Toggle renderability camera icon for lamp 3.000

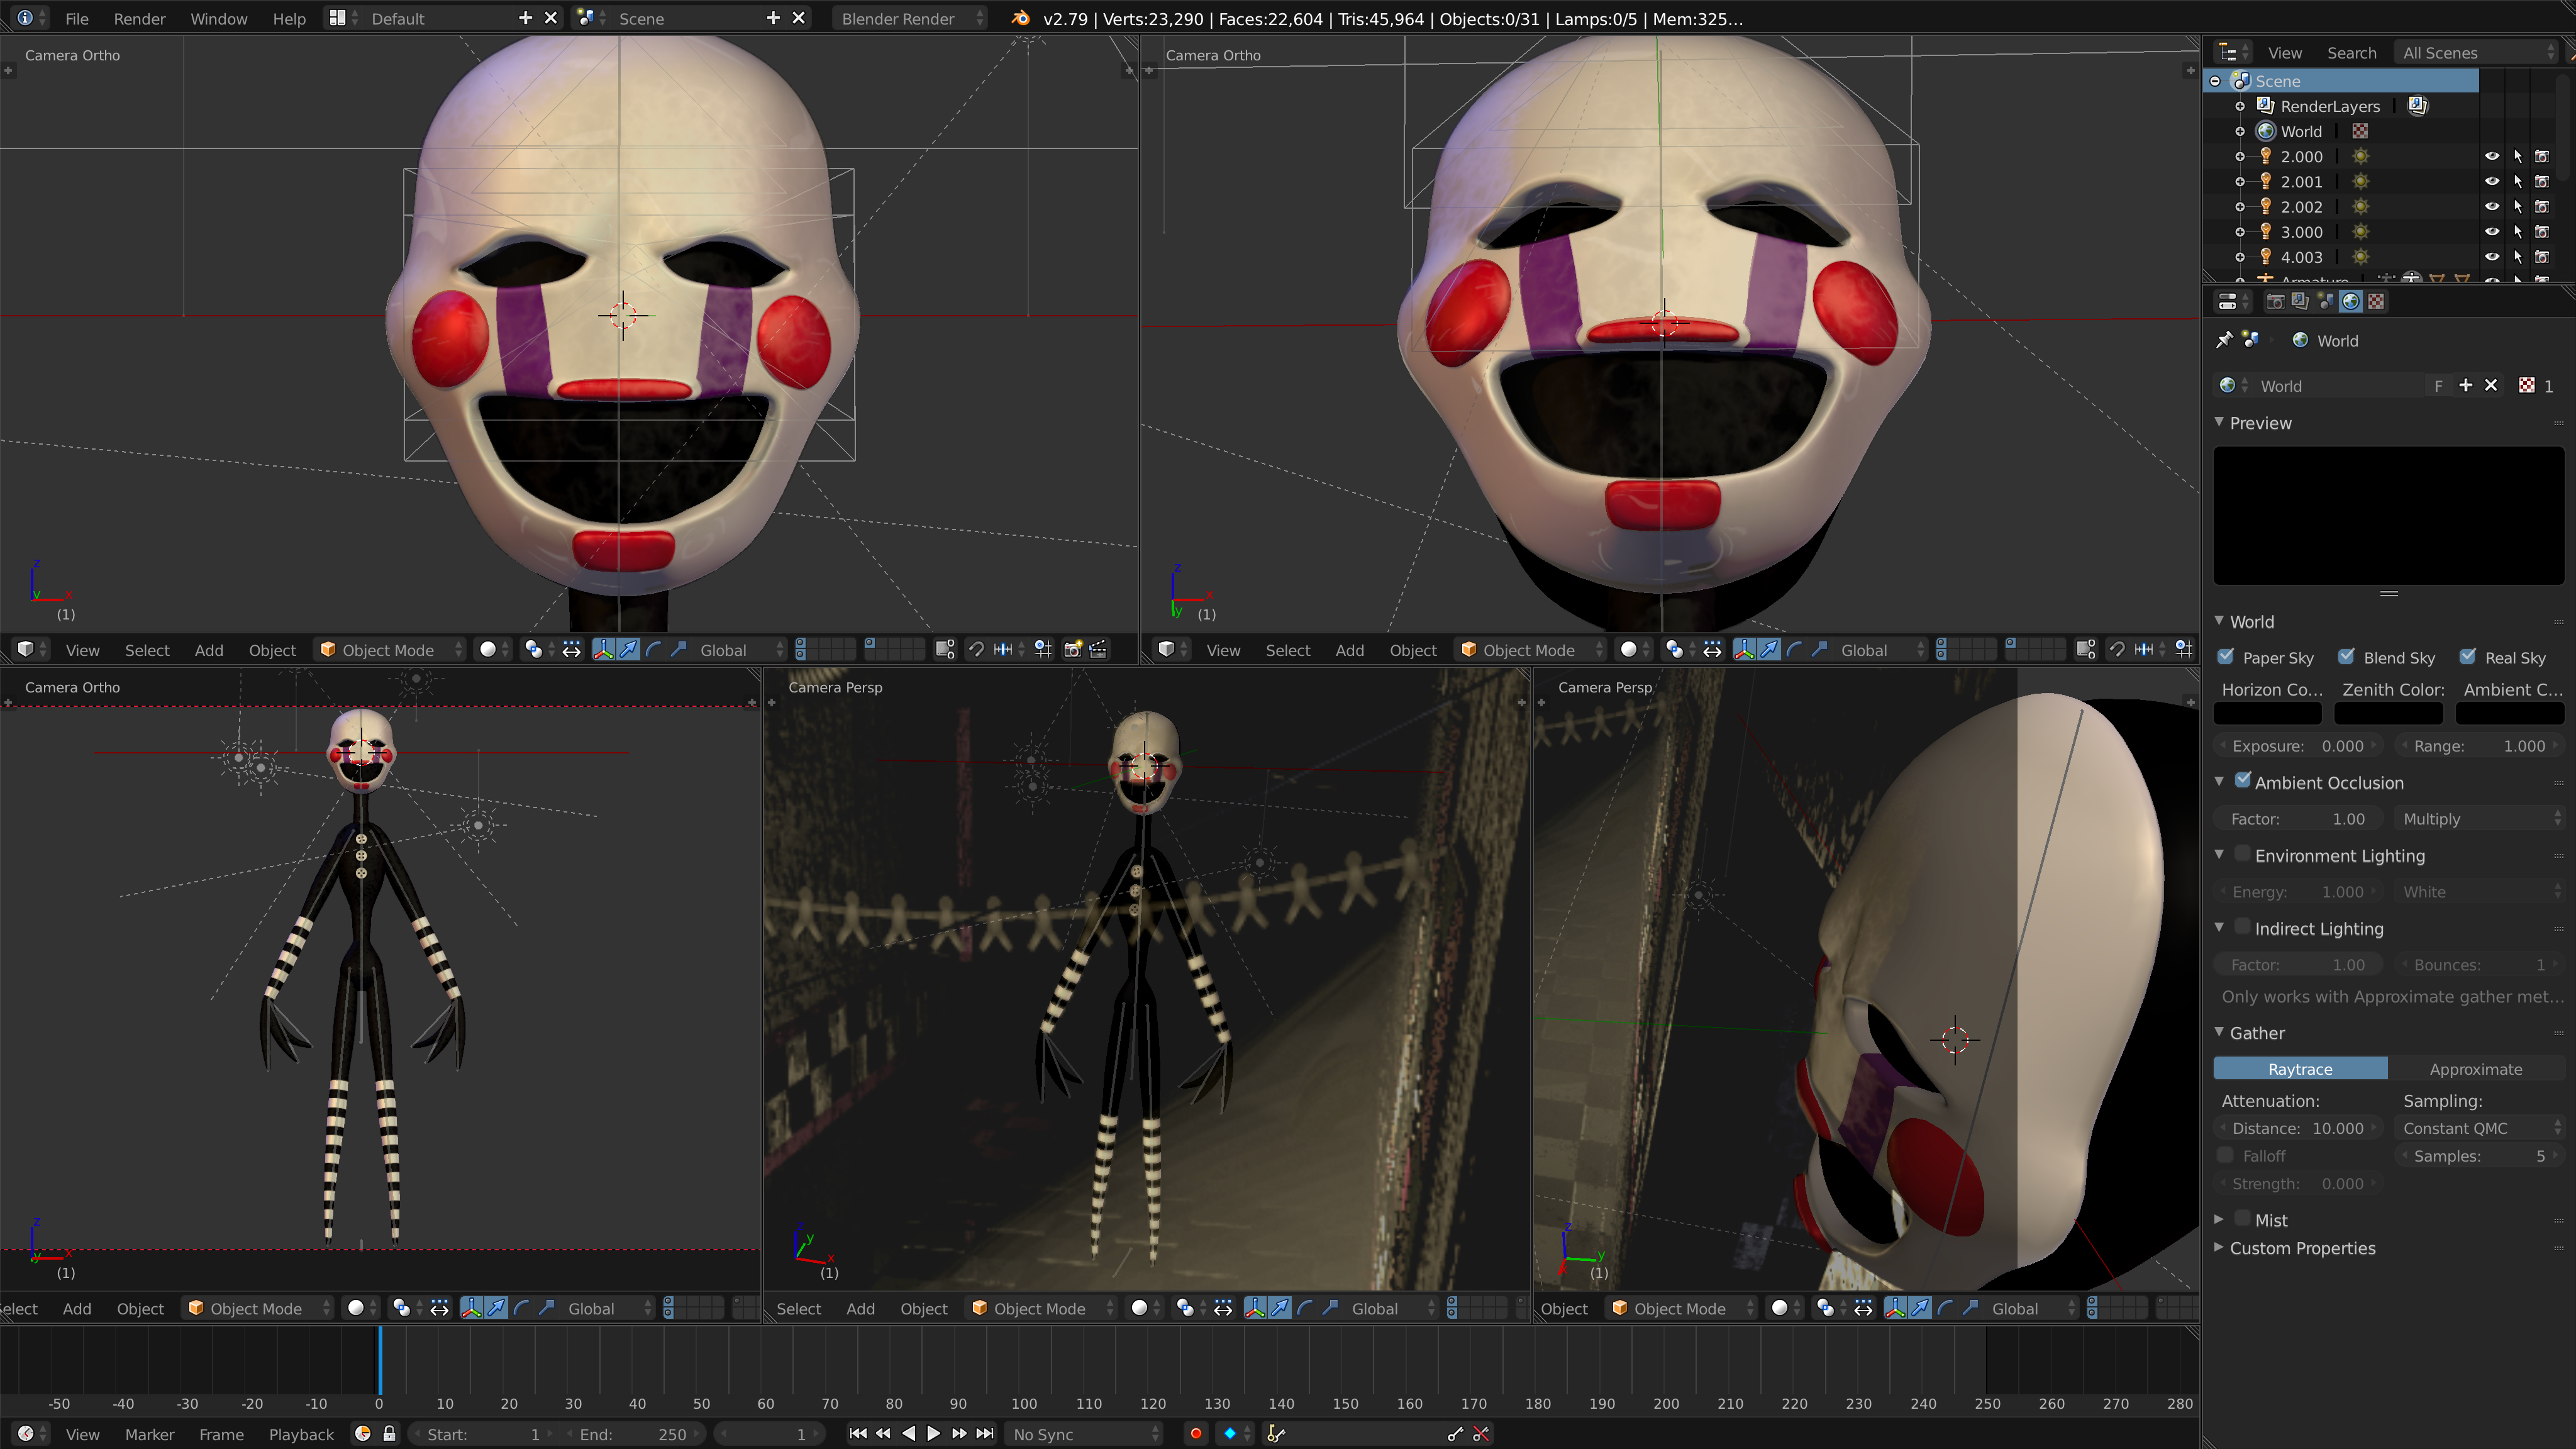click(2542, 231)
